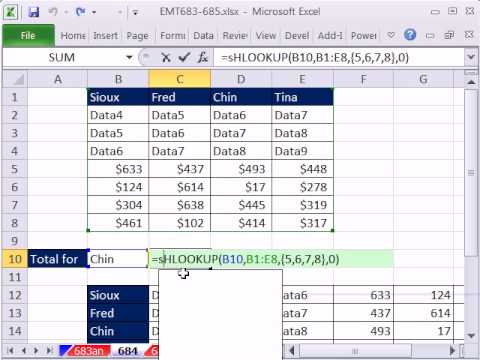The height and width of the screenshot is (360, 480).
Task: Open the Page Layout ribbon tab
Action: [x=137, y=36]
